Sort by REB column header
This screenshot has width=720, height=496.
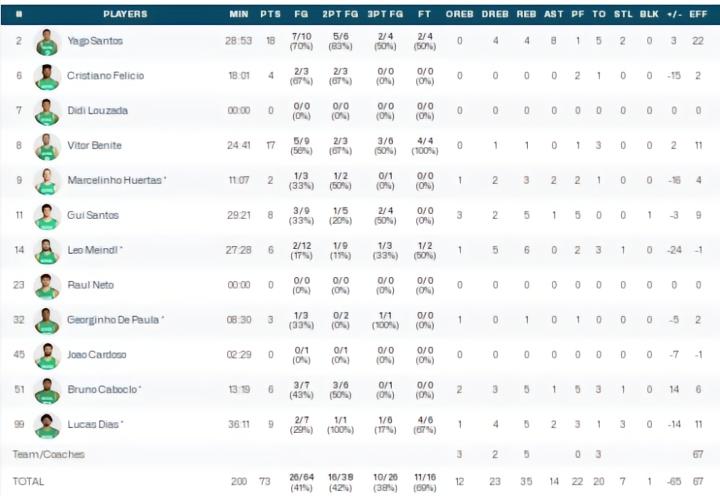pos(526,14)
